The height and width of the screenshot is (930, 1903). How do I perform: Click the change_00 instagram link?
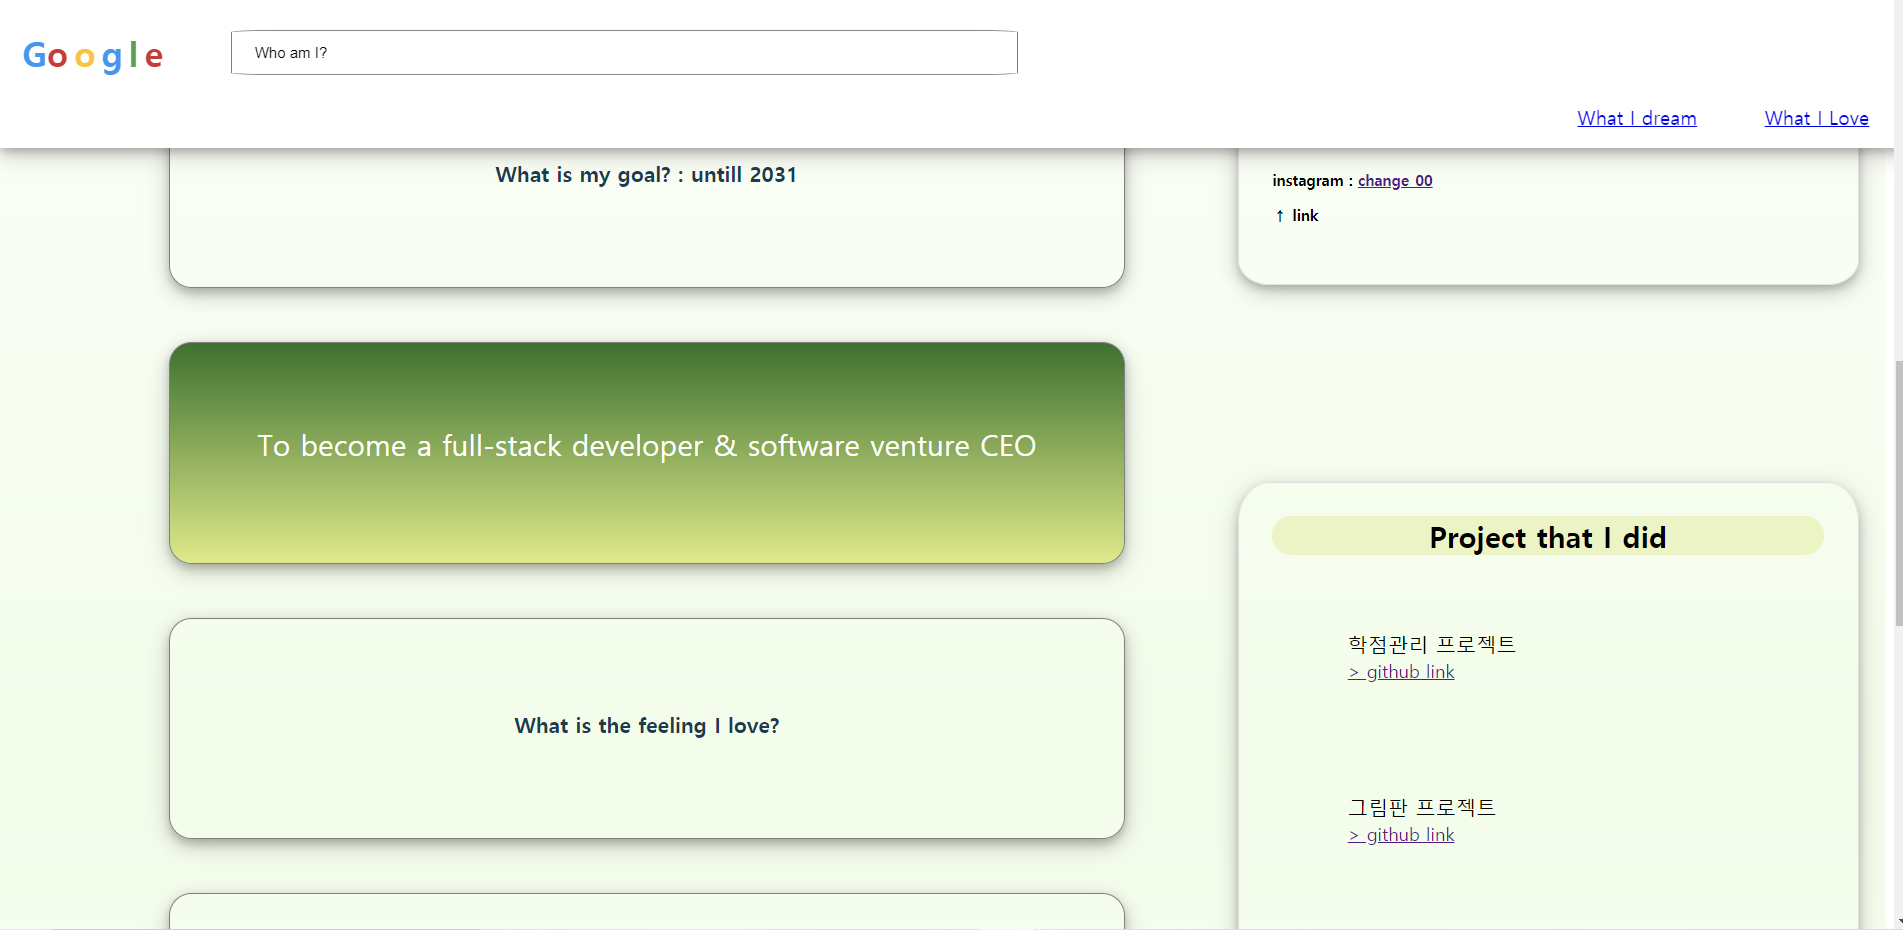coord(1395,180)
